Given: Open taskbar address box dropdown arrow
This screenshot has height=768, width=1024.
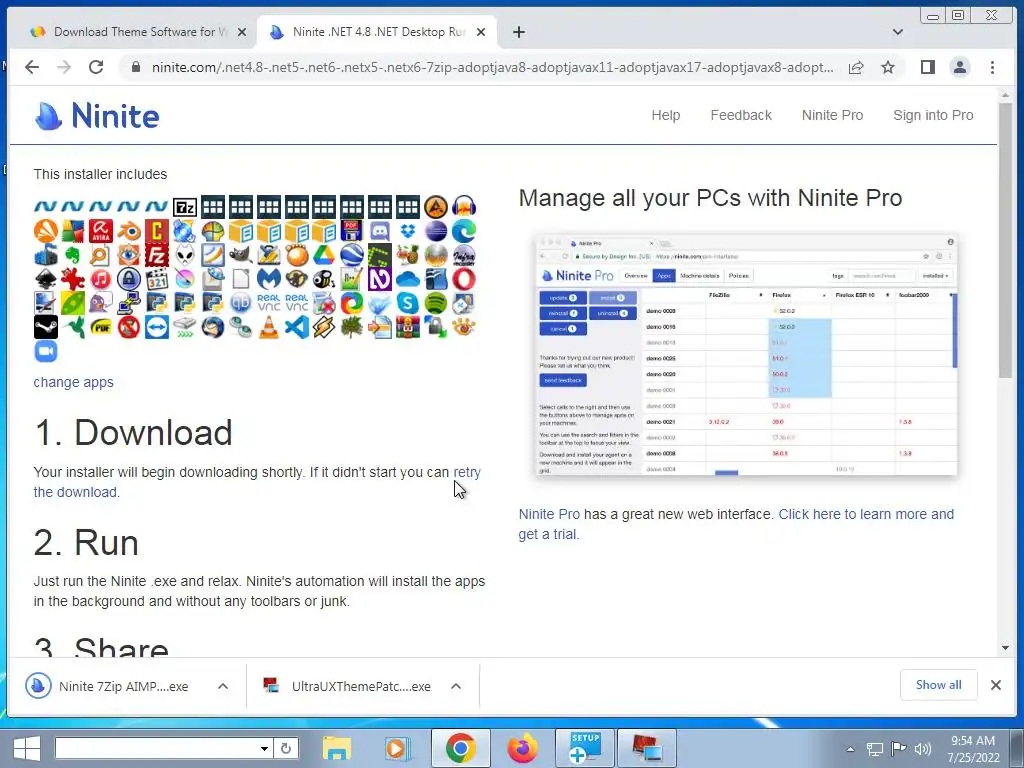Looking at the screenshot, I should [264, 748].
